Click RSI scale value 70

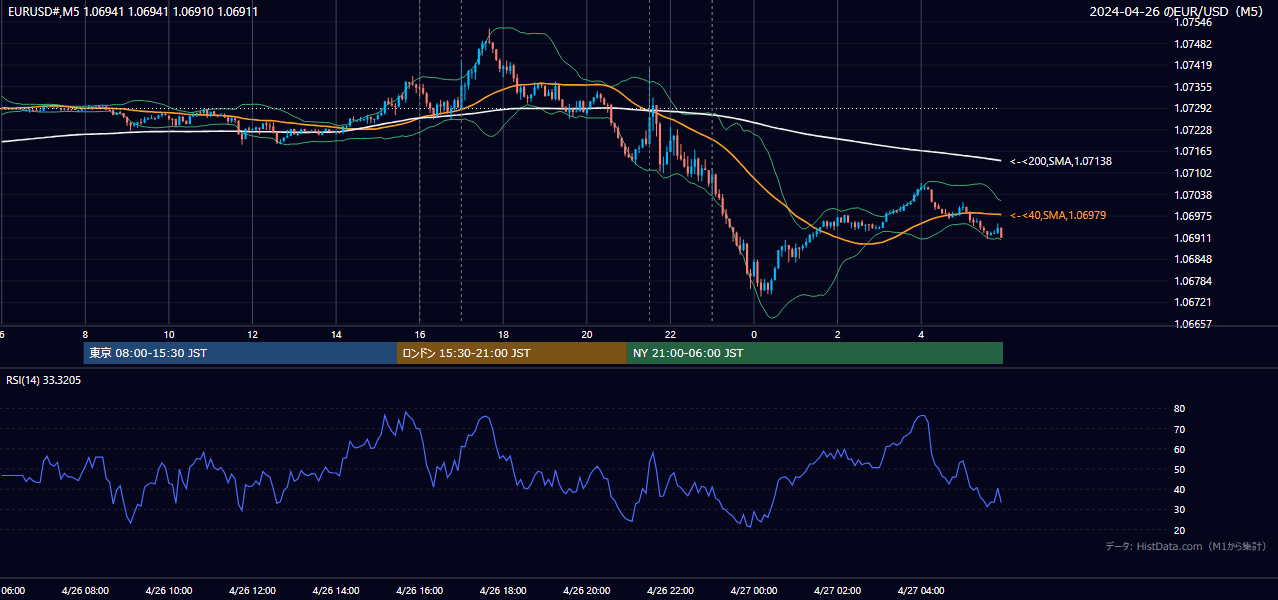coord(1179,429)
